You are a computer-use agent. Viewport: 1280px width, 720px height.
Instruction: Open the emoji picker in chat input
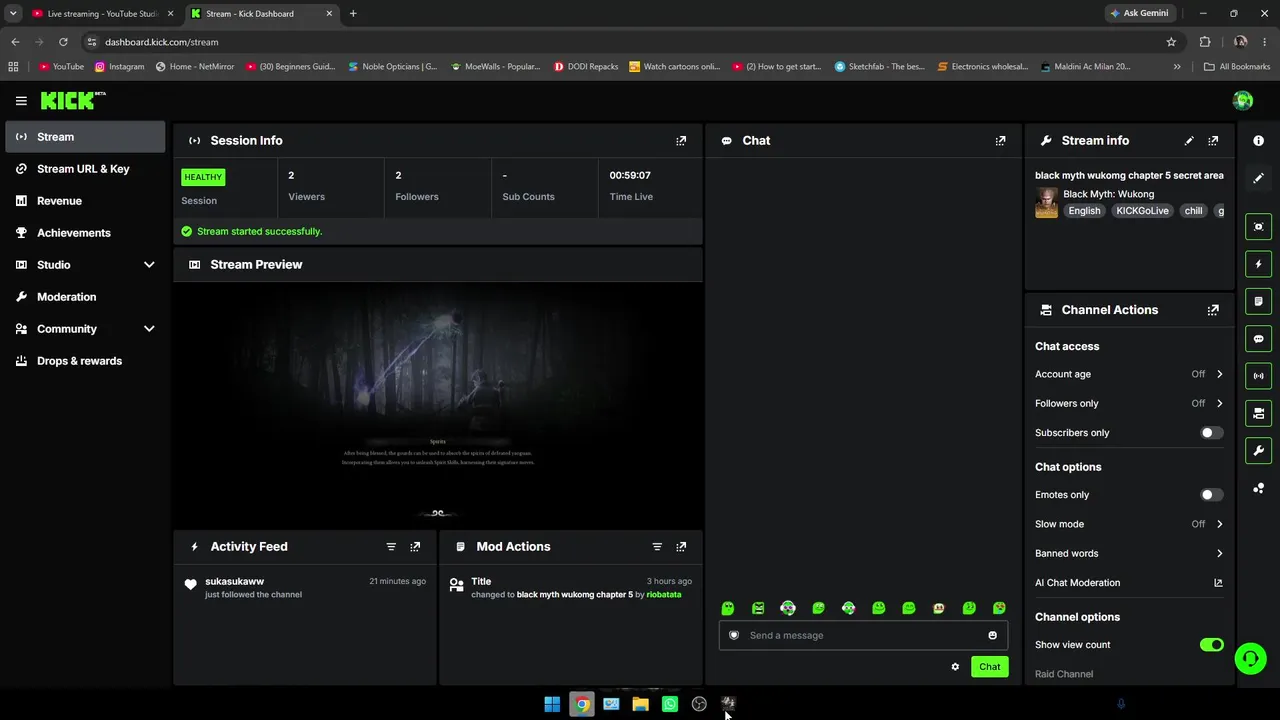[992, 635]
